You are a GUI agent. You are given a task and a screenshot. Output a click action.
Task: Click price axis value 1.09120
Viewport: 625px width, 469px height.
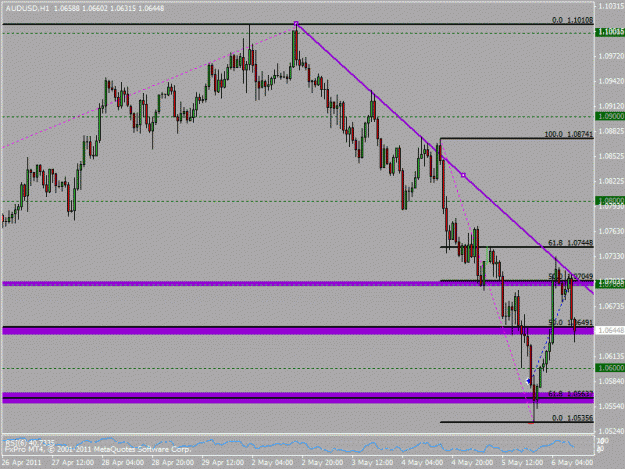pyautogui.click(x=611, y=106)
